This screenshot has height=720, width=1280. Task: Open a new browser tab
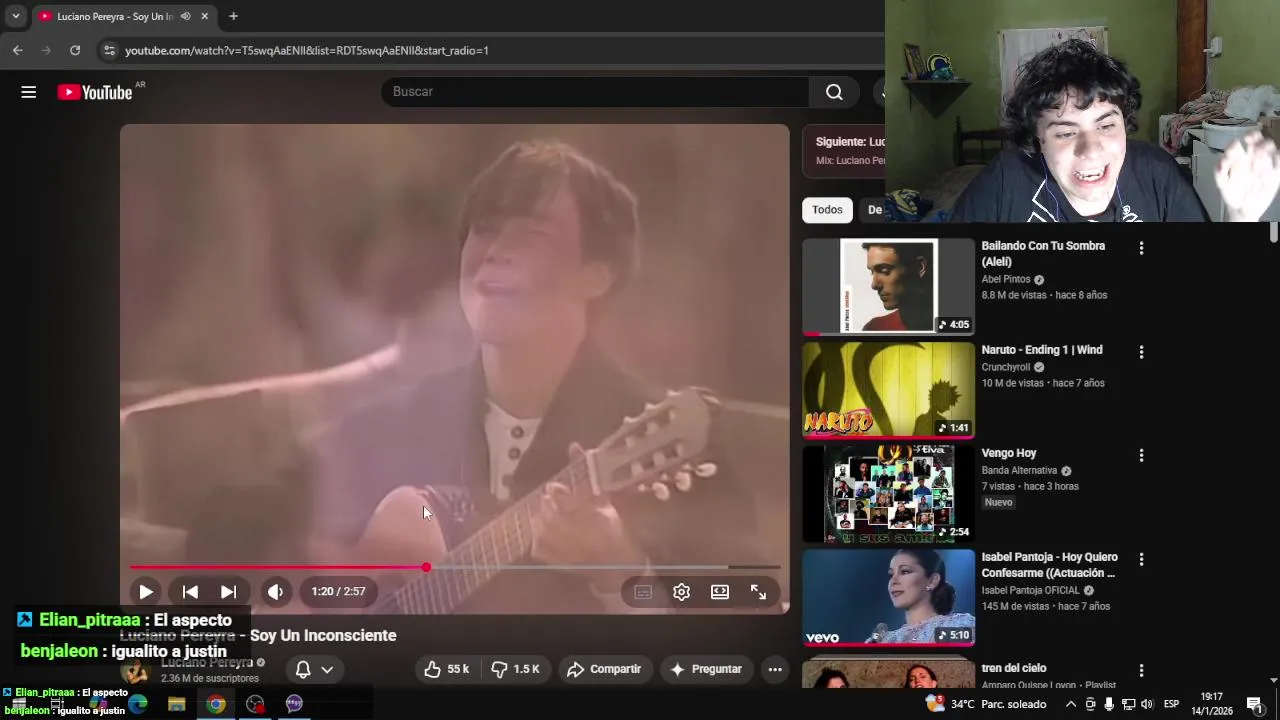233,16
